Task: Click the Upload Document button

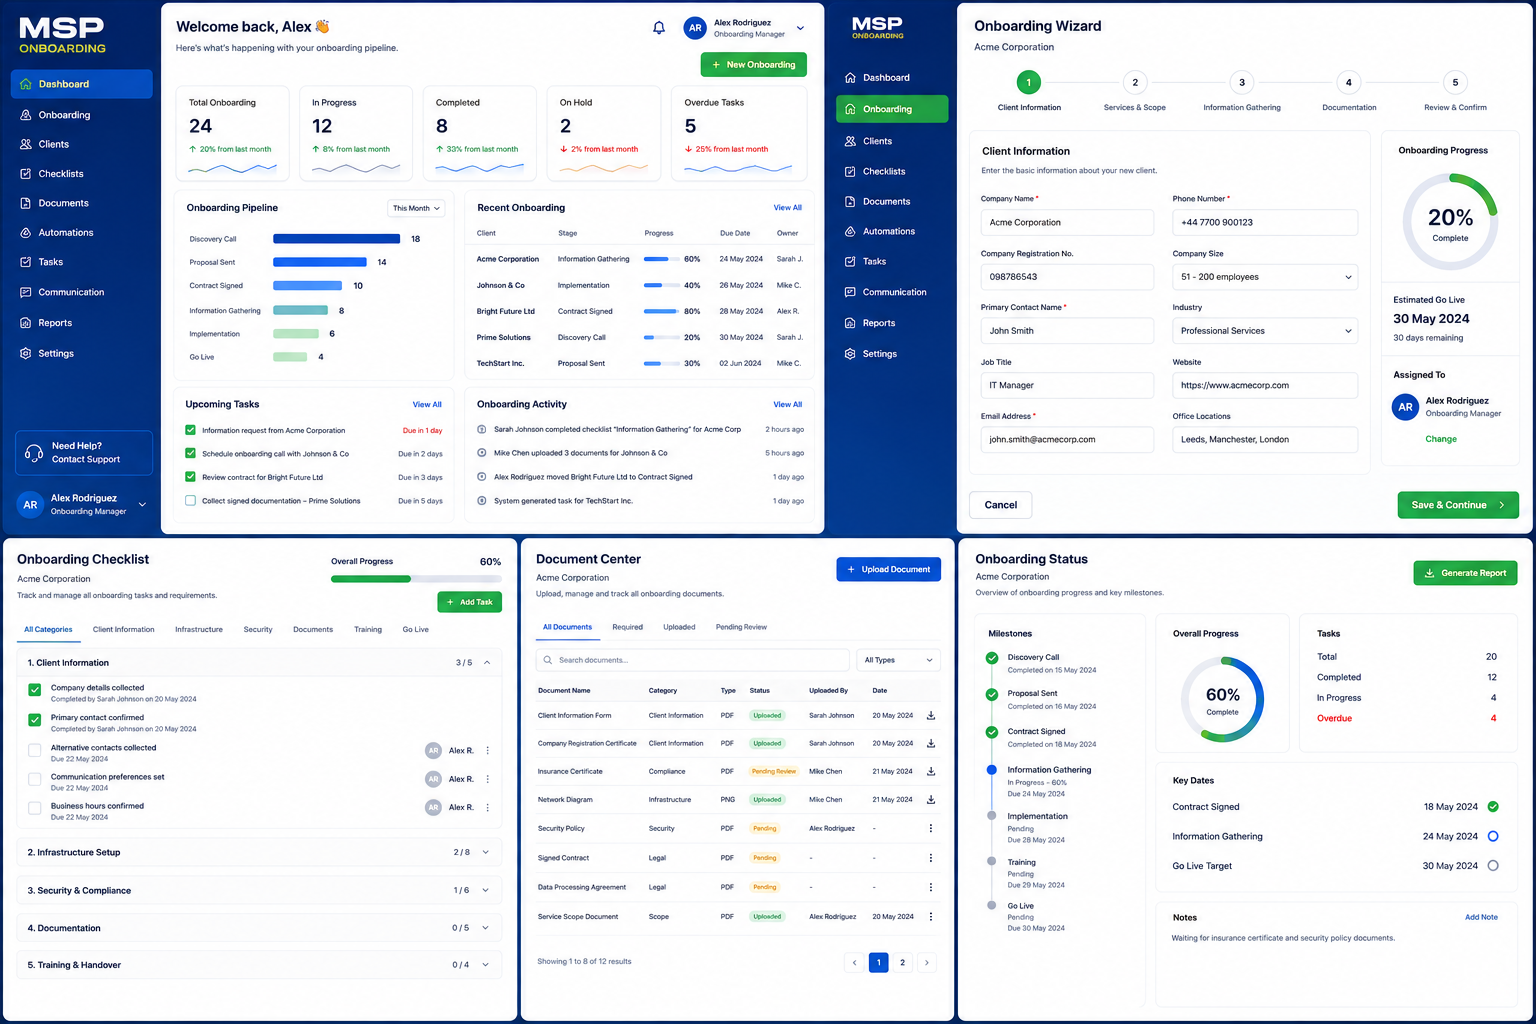Action: pyautogui.click(x=889, y=569)
